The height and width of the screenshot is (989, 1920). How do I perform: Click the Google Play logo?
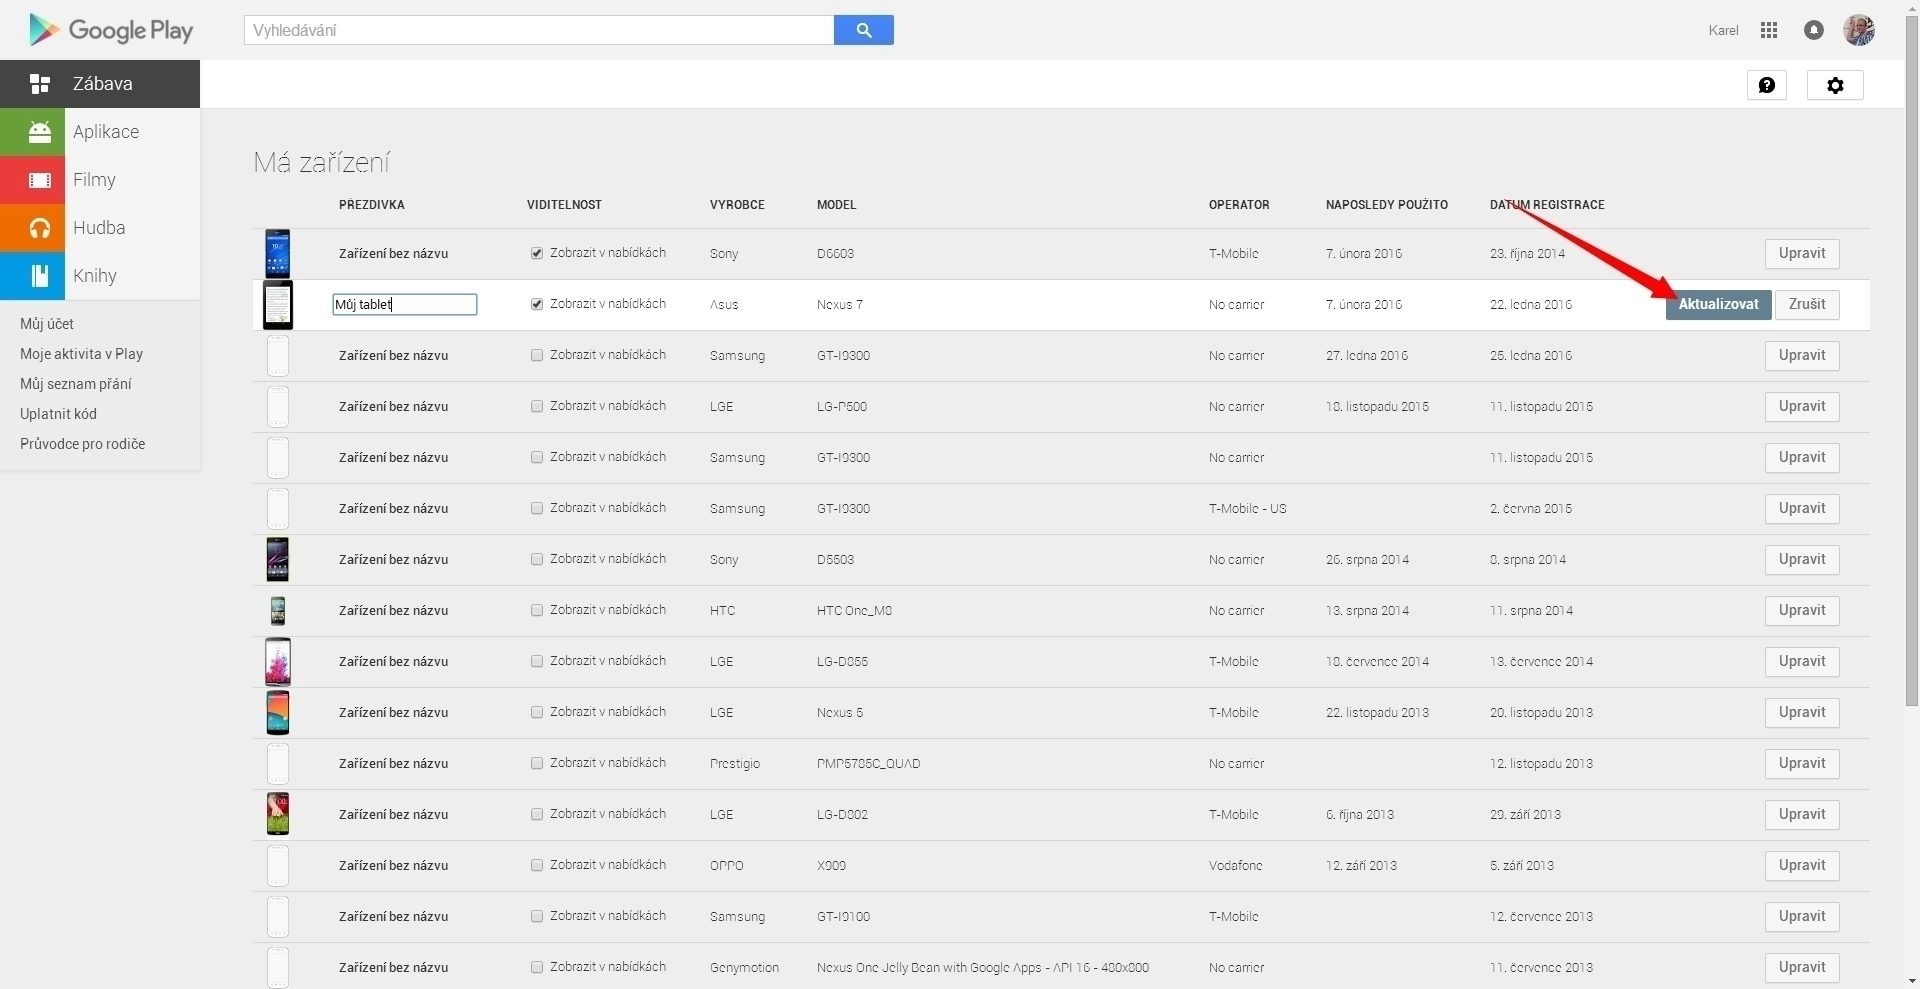coord(111,30)
